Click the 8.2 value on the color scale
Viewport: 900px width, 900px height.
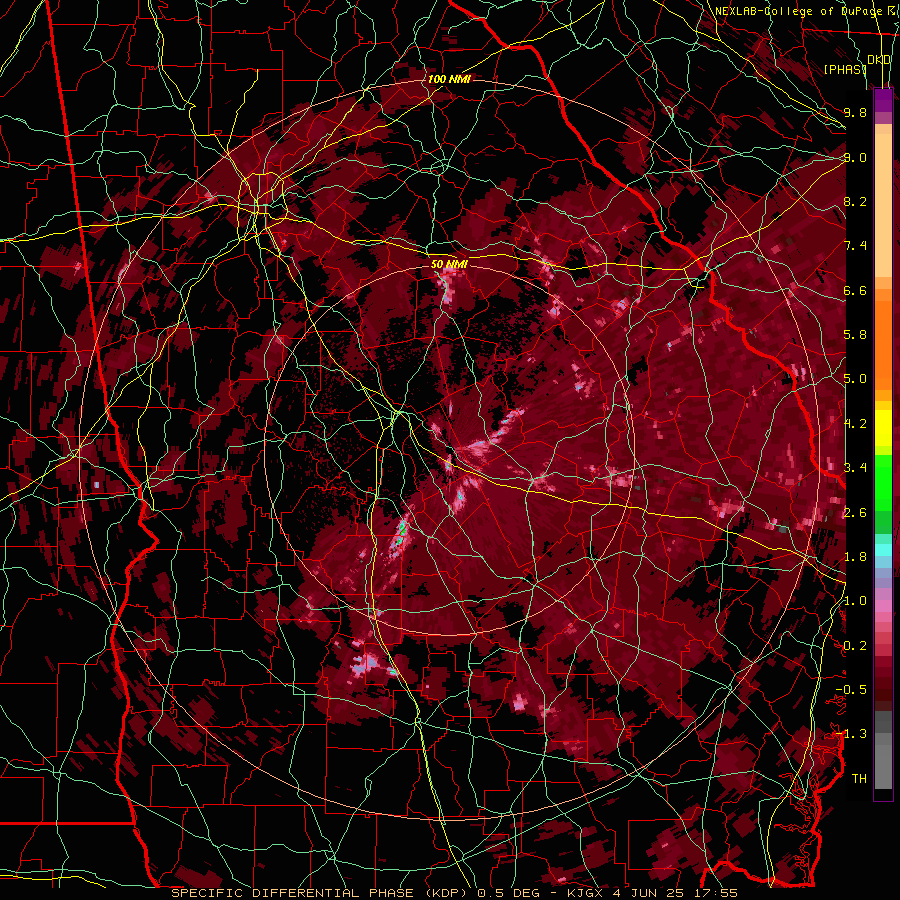(x=855, y=201)
